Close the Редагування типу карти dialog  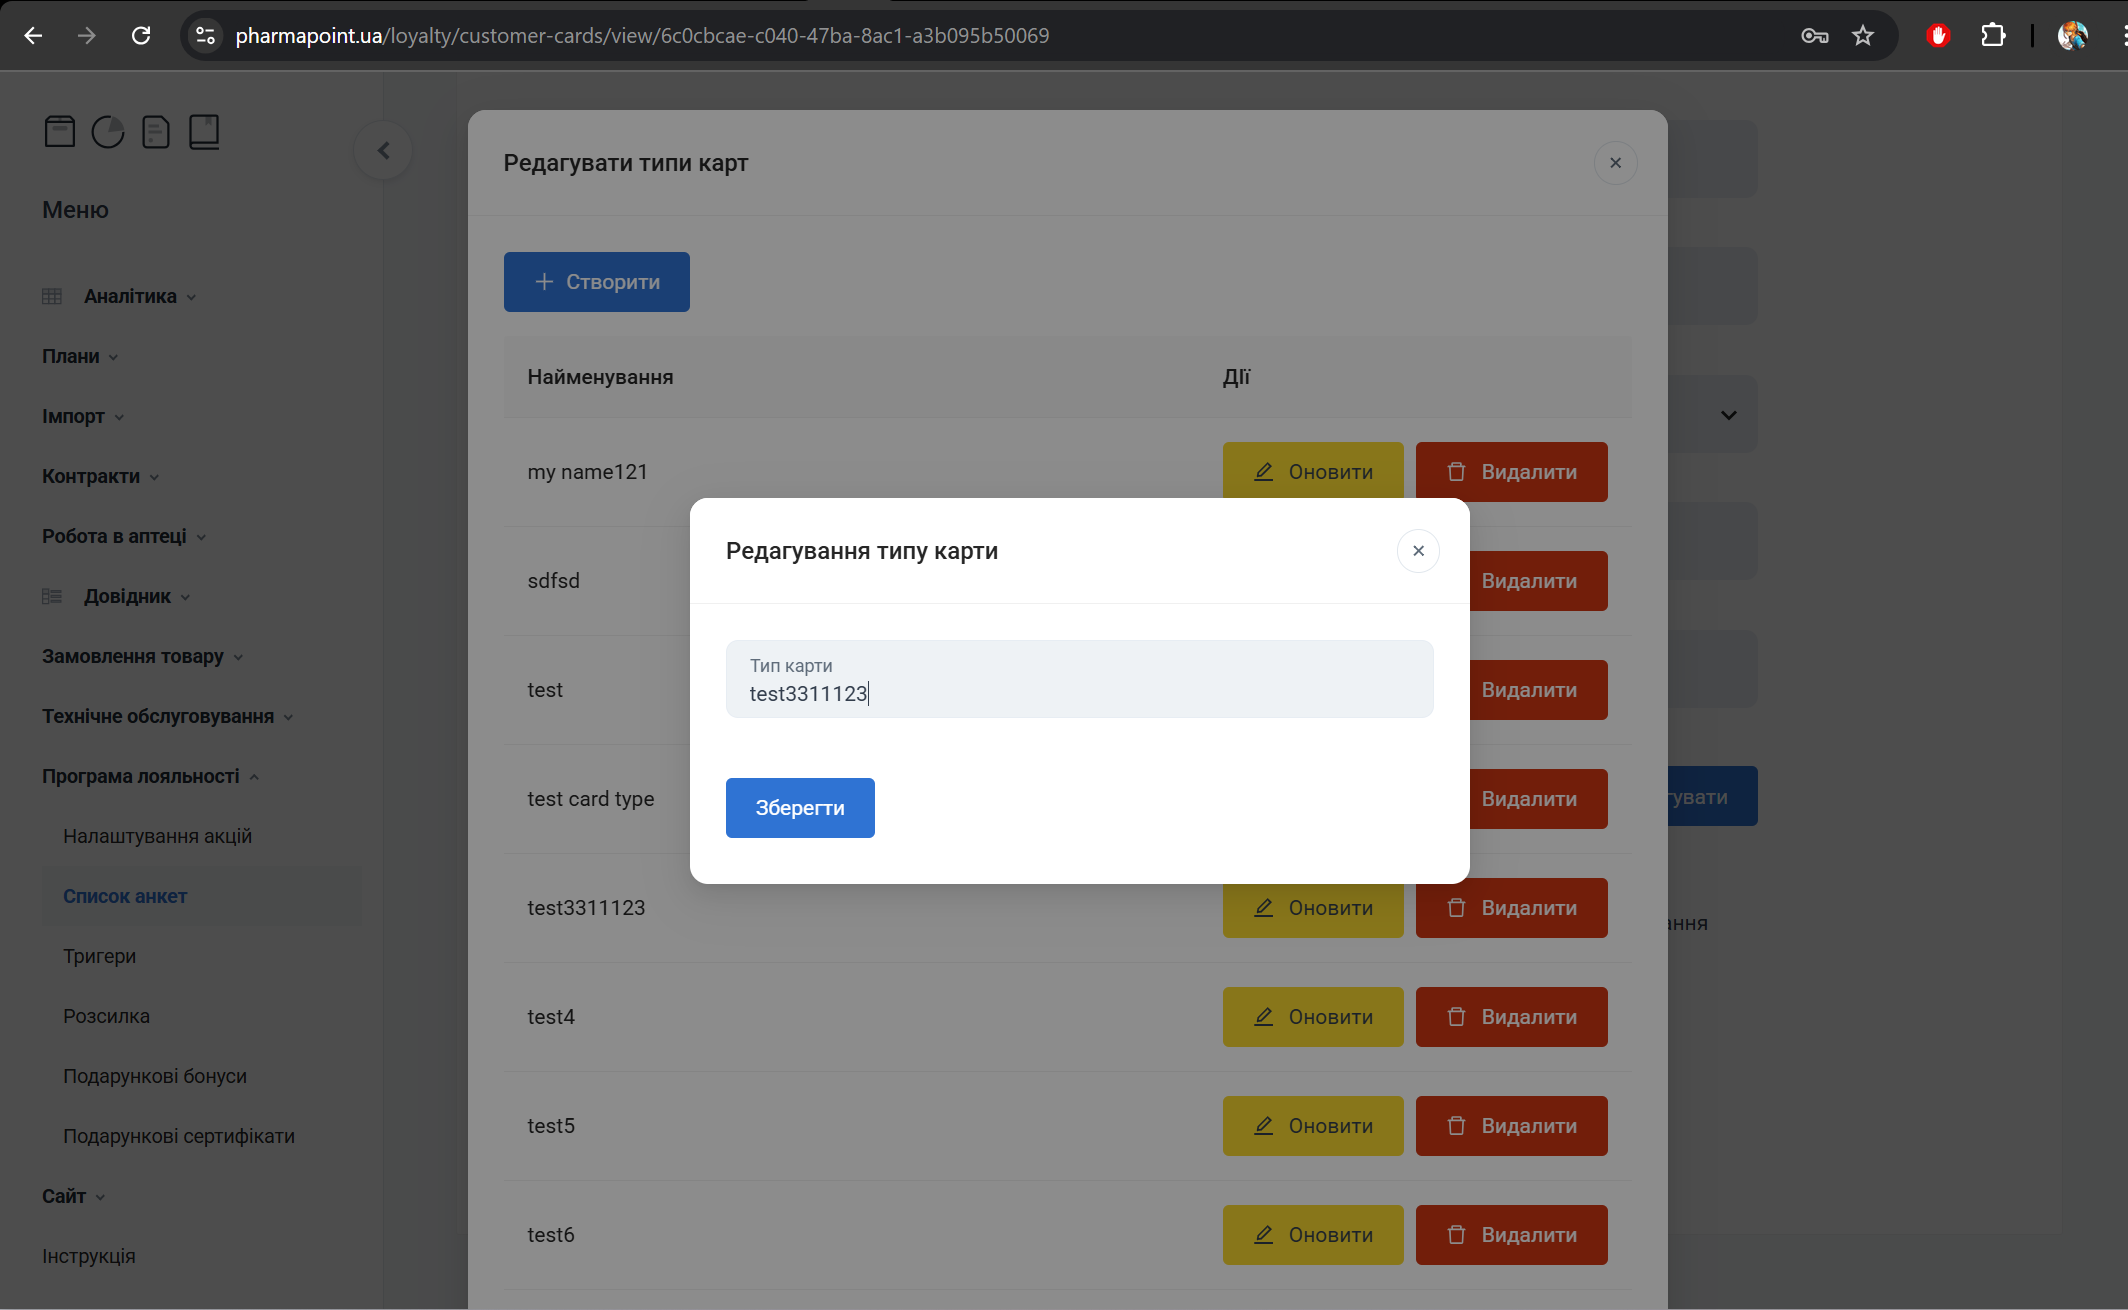pyautogui.click(x=1418, y=551)
